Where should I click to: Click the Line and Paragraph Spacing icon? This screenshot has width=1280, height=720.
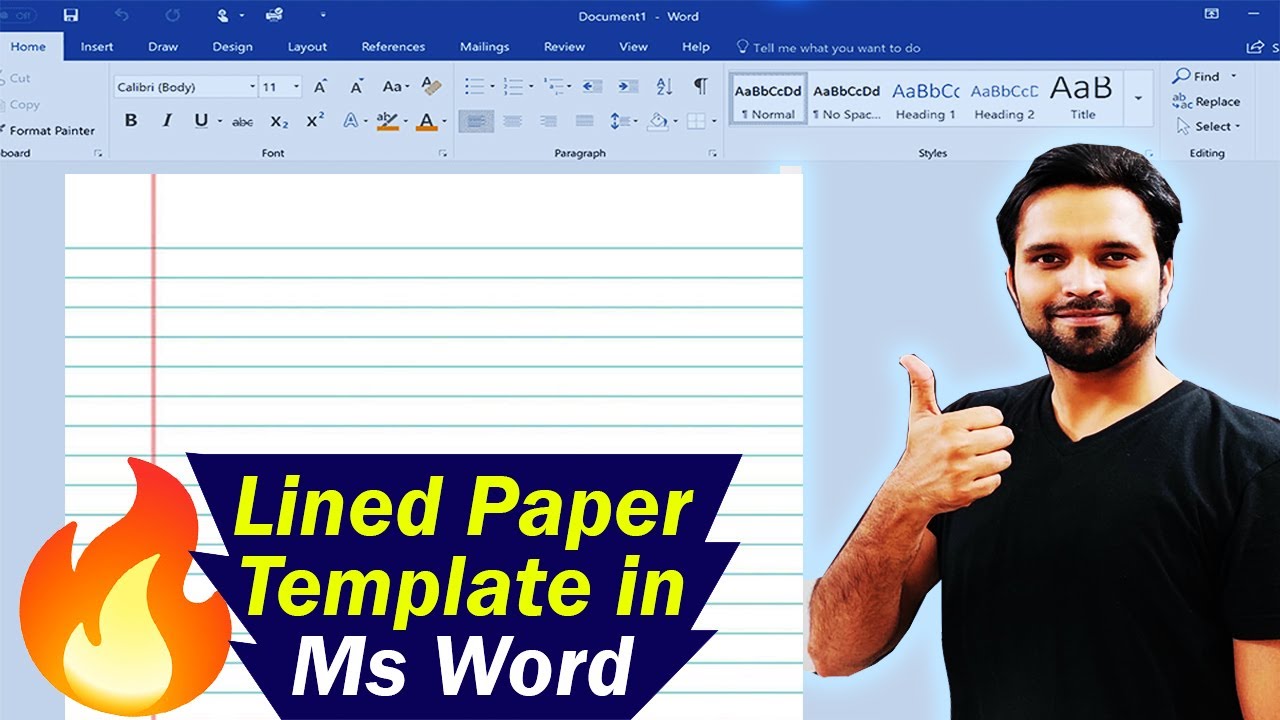619,121
